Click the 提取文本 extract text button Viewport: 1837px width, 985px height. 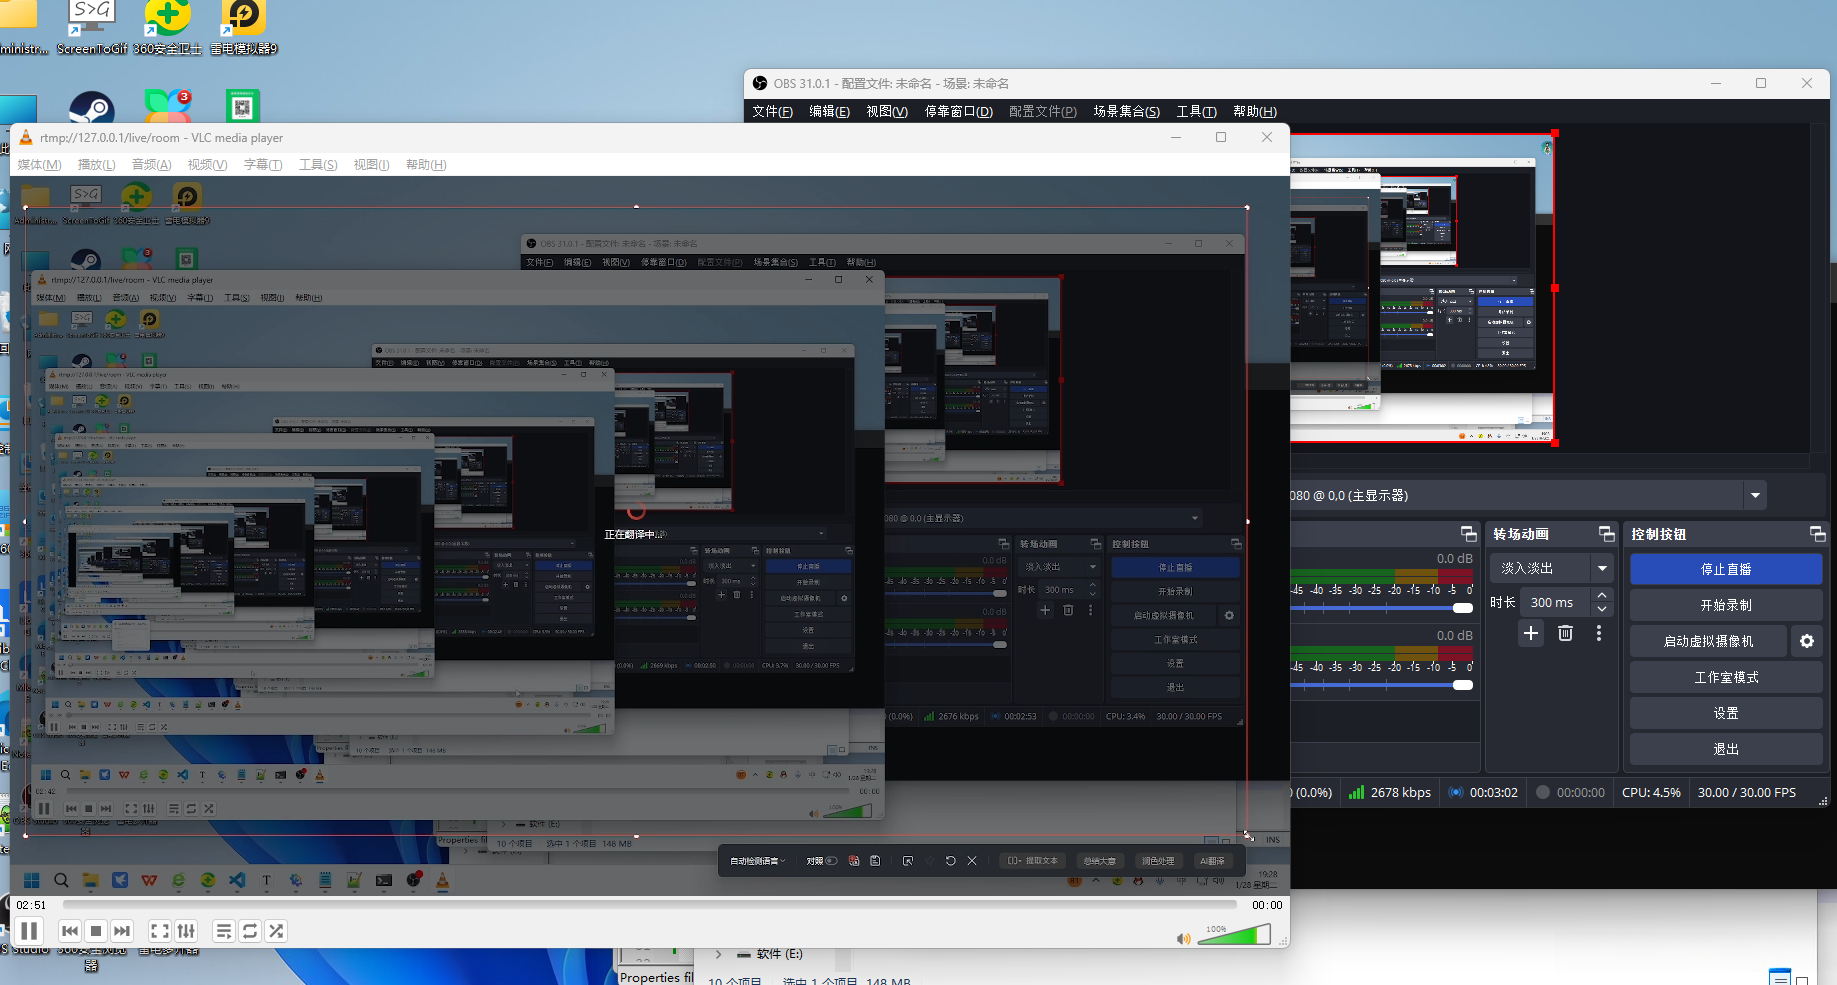coord(1033,861)
